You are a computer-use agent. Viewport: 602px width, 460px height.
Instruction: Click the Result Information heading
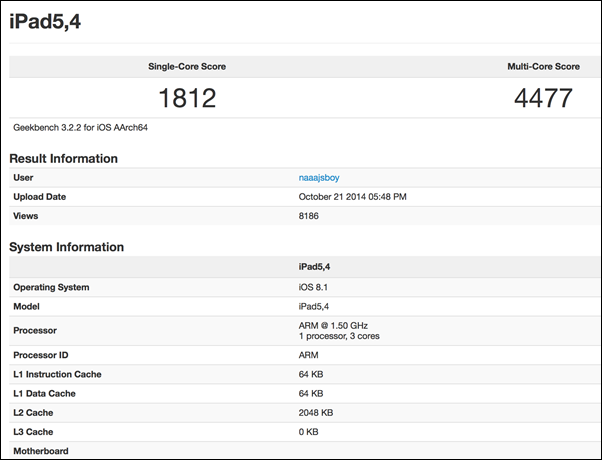[x=63, y=159]
